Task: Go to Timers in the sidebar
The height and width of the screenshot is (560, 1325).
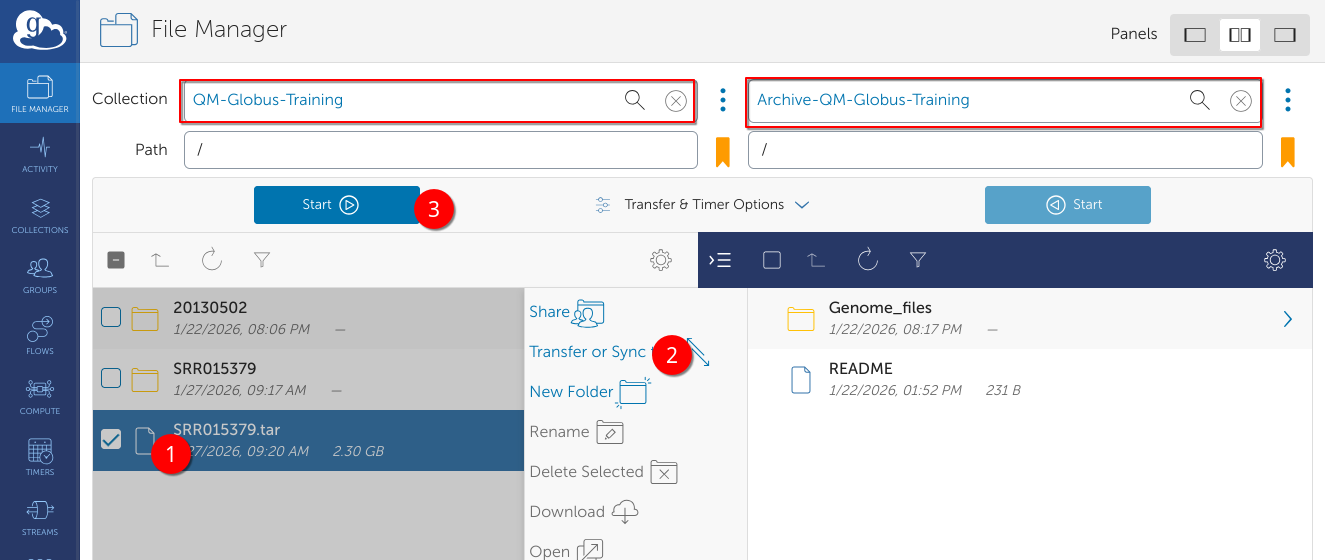Action: pos(40,457)
